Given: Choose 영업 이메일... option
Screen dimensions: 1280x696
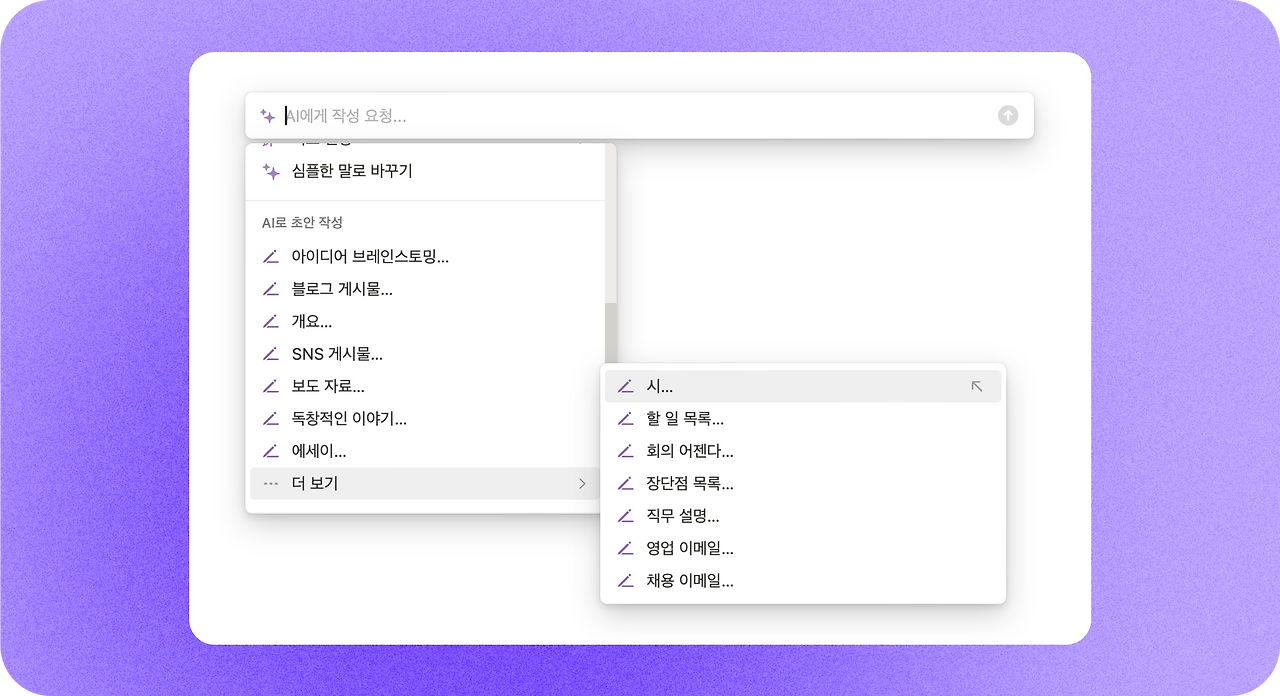Looking at the screenshot, I should [803, 548].
